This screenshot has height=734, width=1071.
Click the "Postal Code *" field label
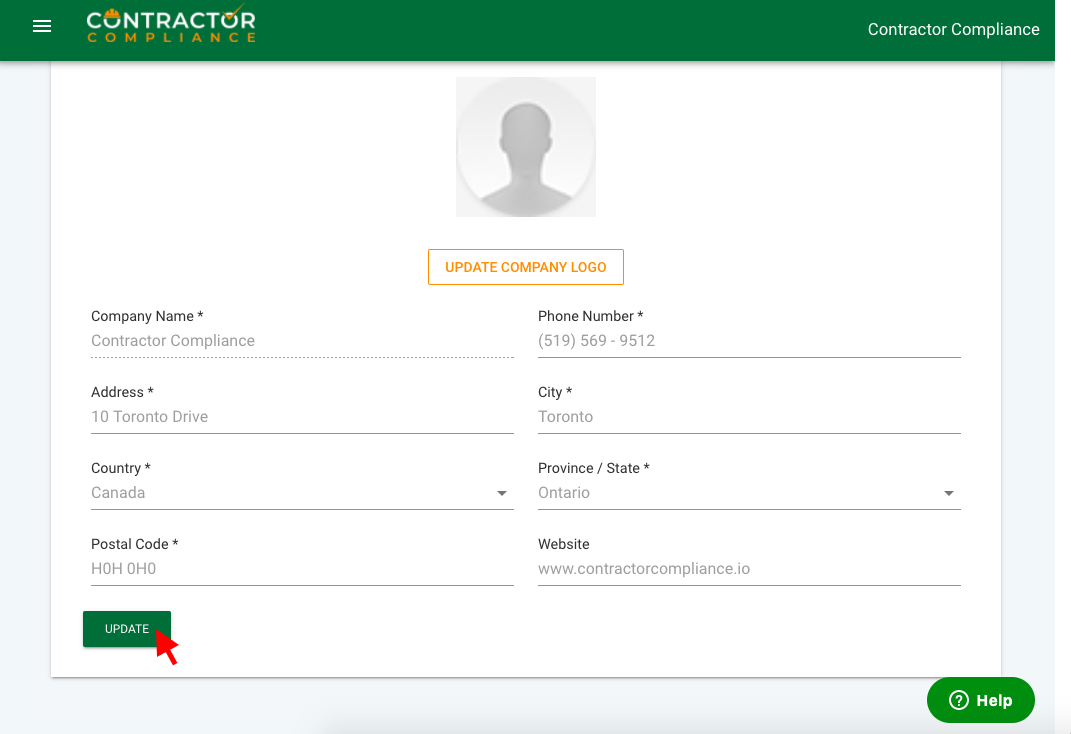134,544
